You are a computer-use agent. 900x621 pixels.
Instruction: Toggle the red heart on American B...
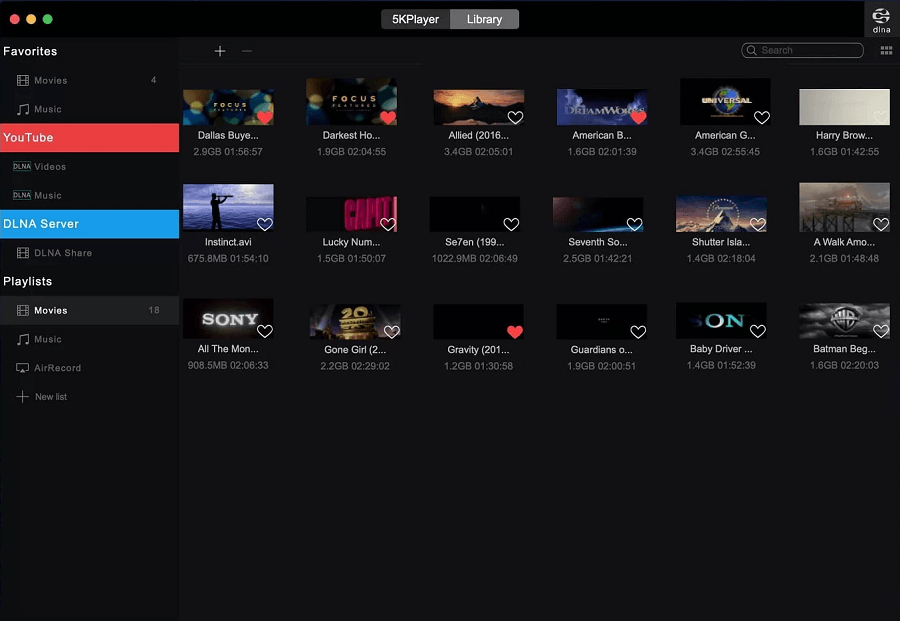click(x=638, y=117)
